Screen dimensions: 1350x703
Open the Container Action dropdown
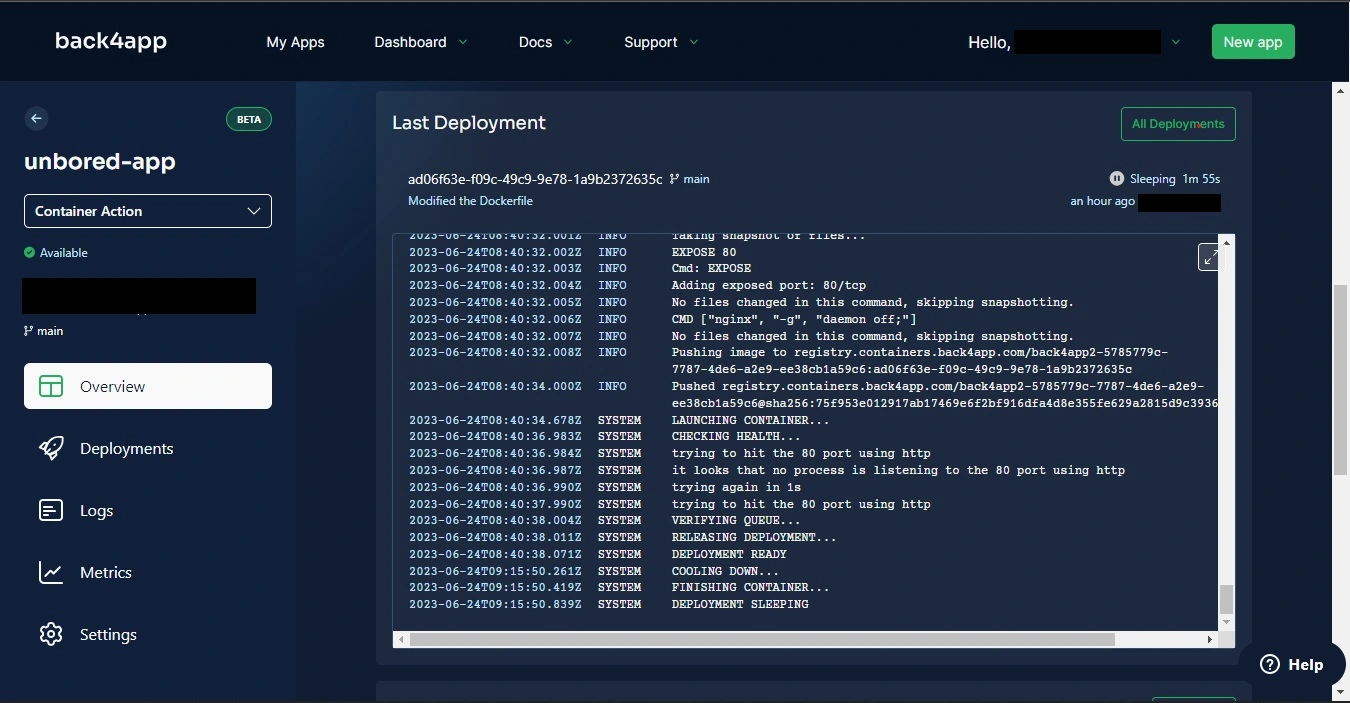(x=147, y=211)
